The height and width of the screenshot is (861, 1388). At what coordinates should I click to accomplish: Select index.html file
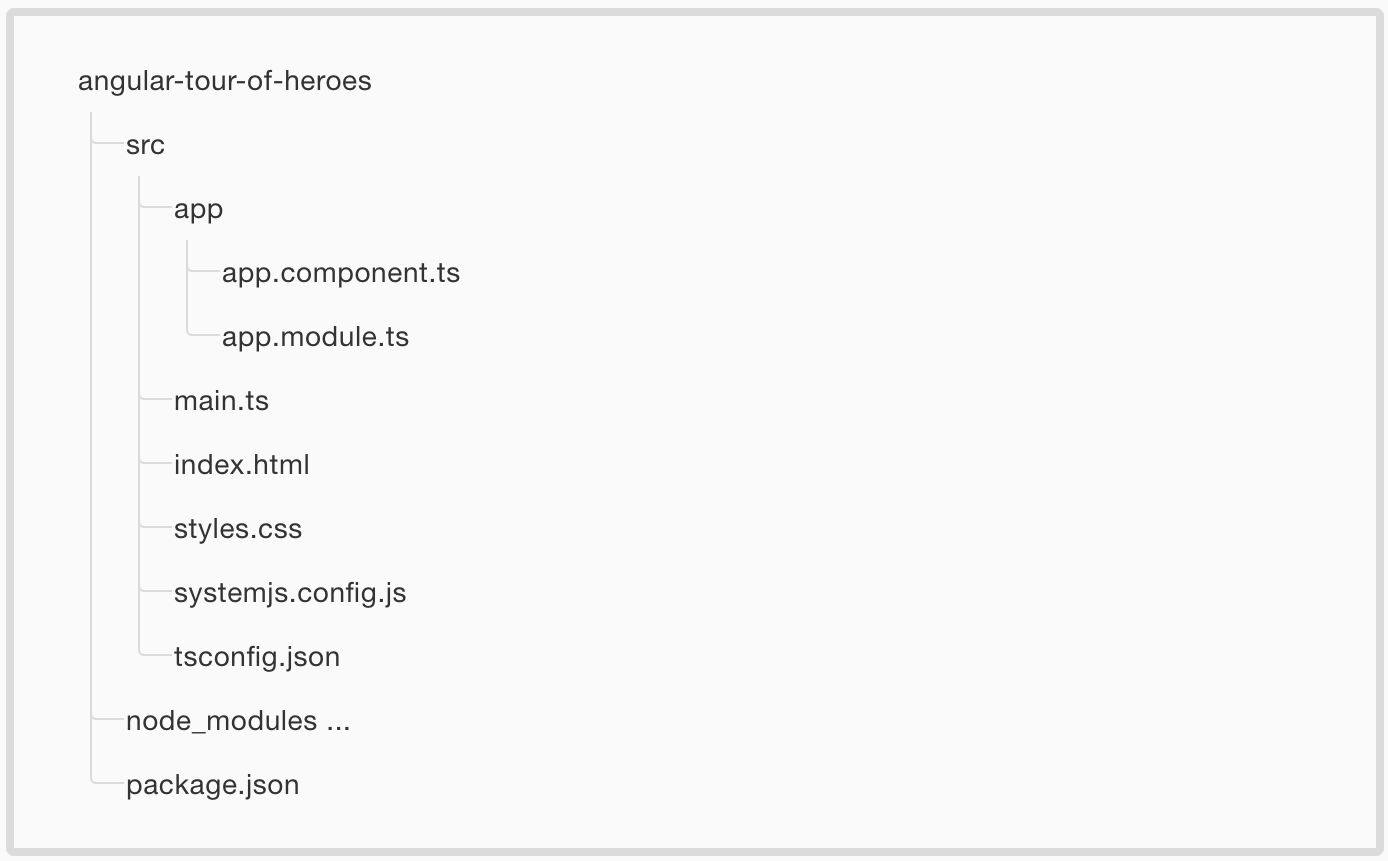coord(242,465)
